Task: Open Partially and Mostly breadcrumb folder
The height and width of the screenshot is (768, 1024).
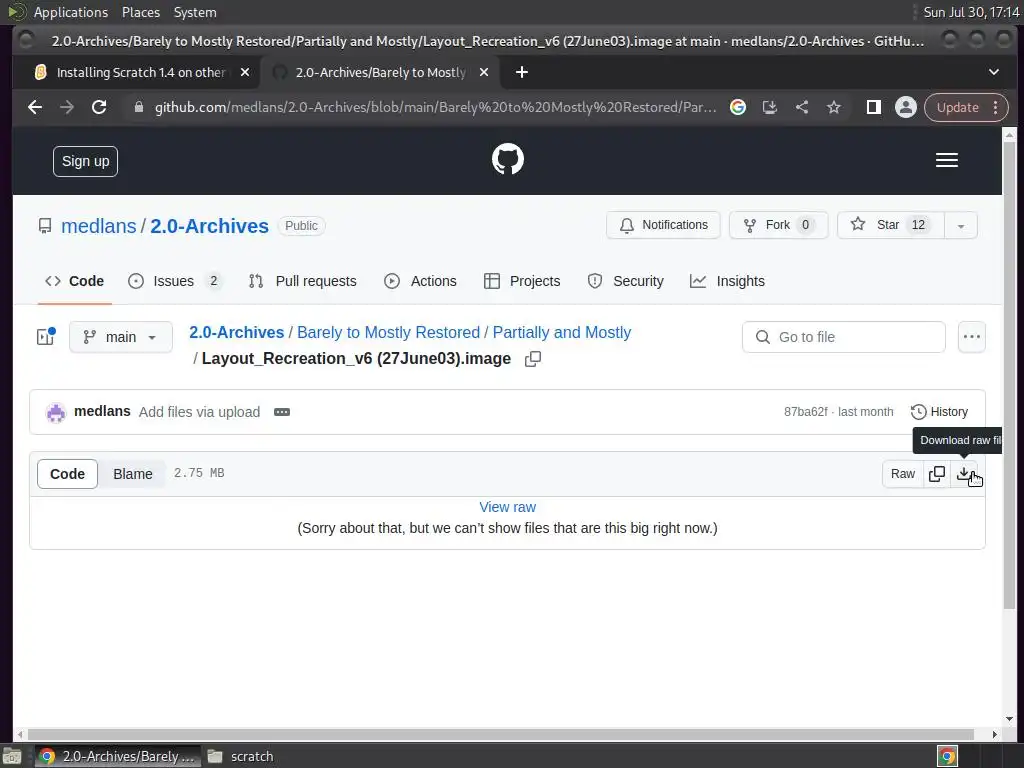Action: [562, 332]
